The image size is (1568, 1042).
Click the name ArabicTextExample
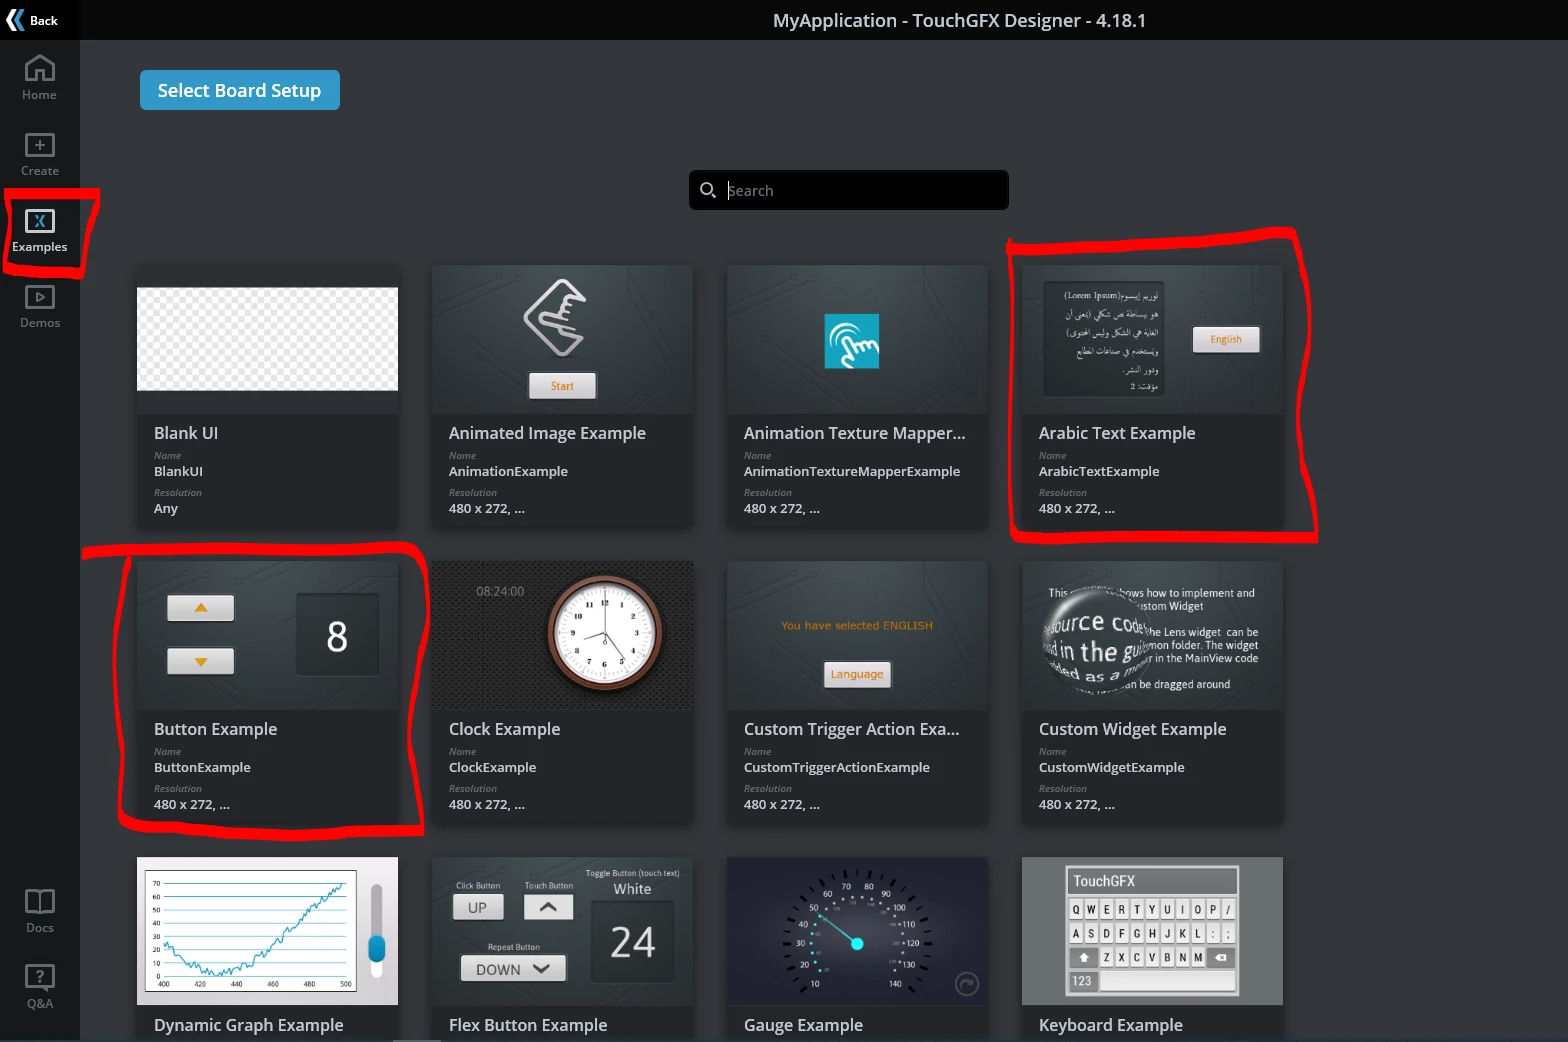pyautogui.click(x=1099, y=471)
